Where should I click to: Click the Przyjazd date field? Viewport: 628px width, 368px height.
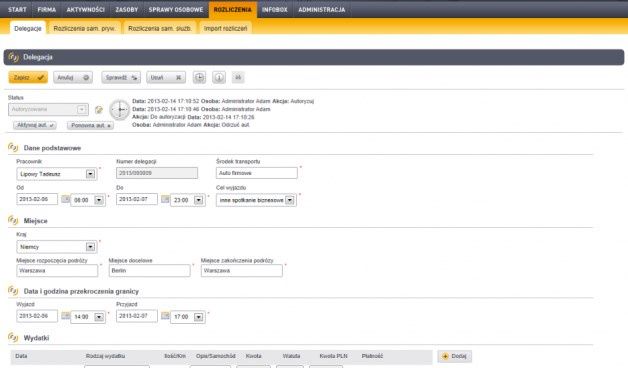137,316
